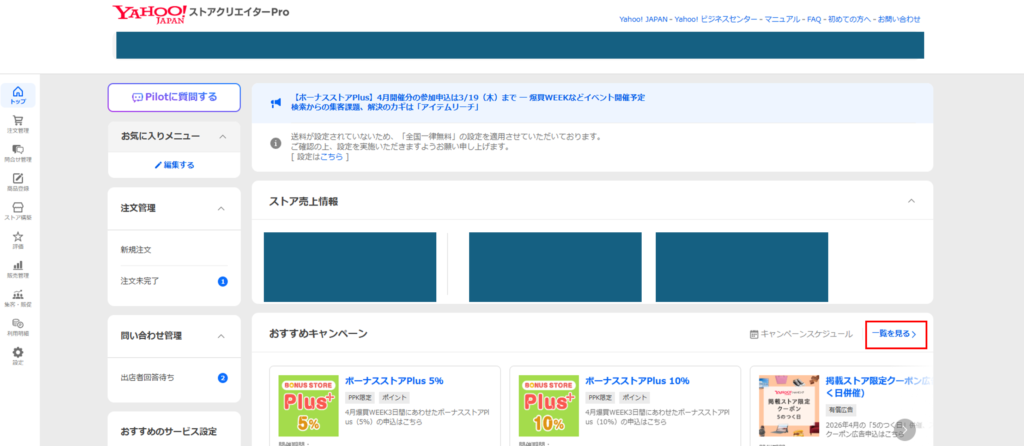
Task: Click the トップ home icon
Action: tap(18, 95)
